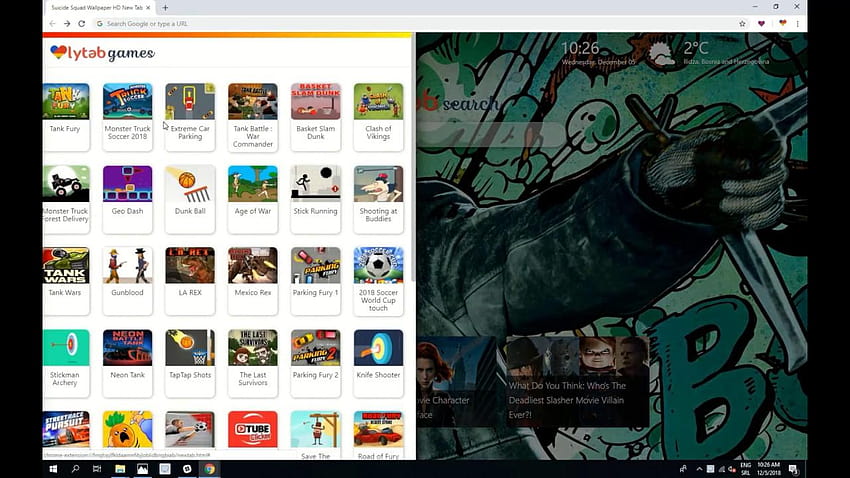The width and height of the screenshot is (850, 478).
Task: Open the Windows Start menu
Action: click(x=53, y=469)
